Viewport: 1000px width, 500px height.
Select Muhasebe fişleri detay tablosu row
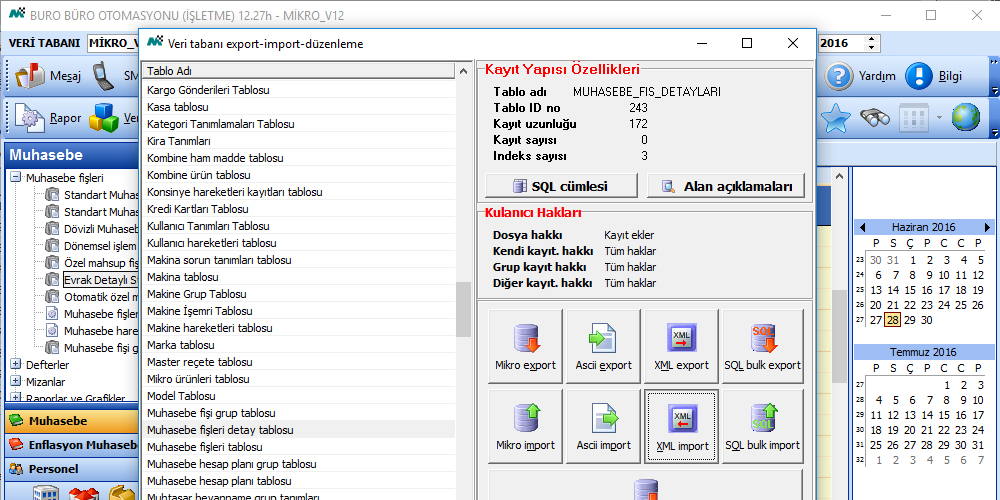coord(299,430)
